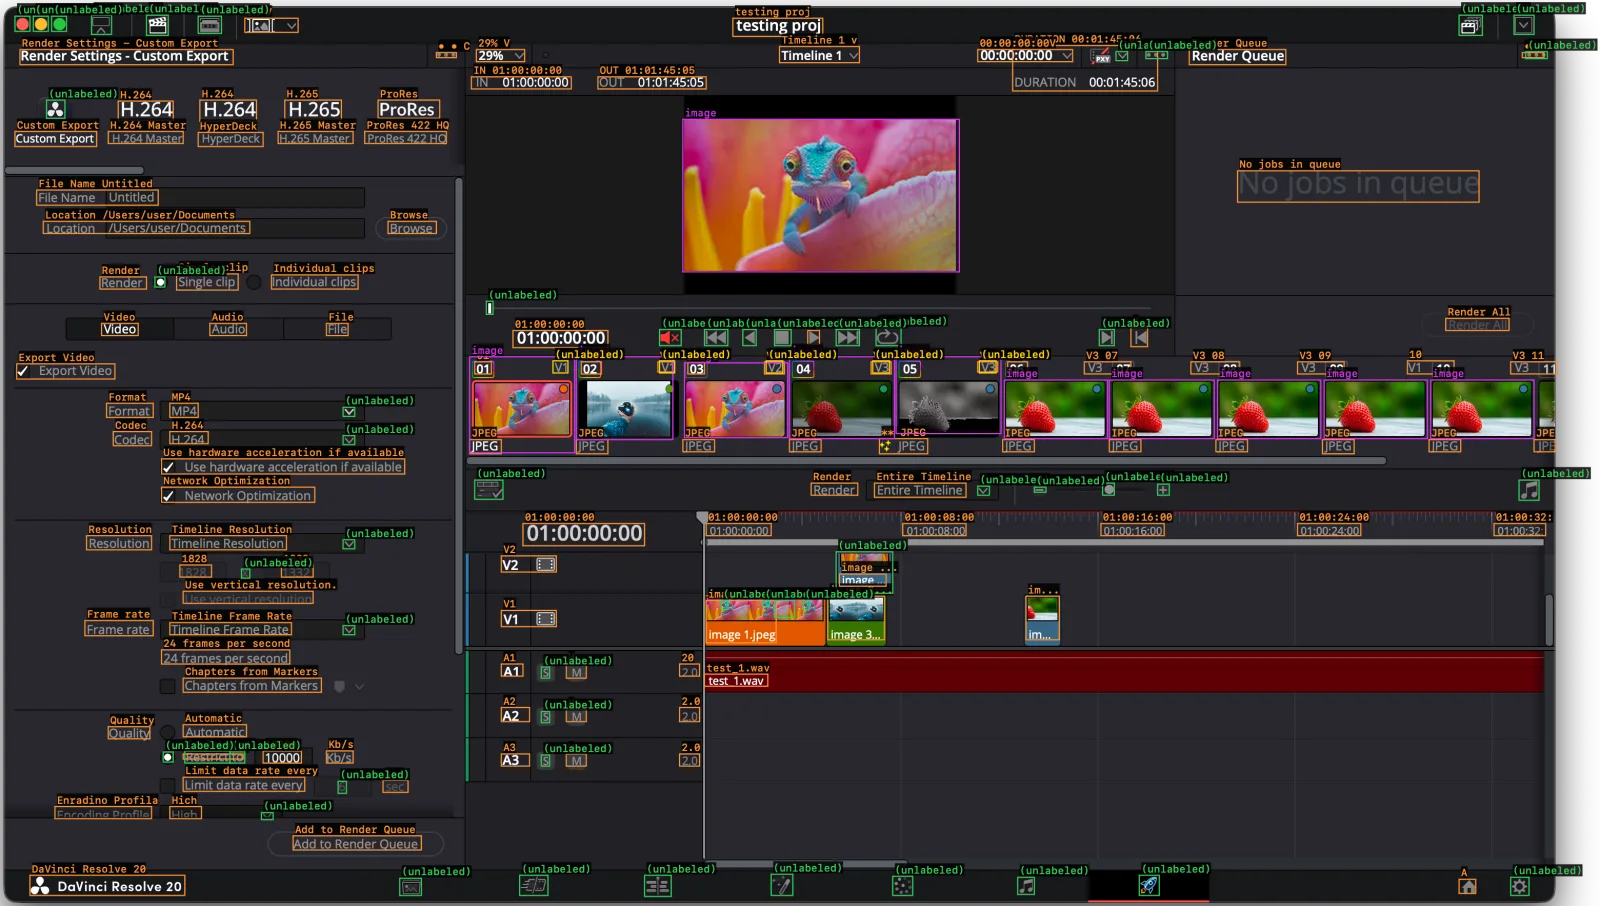Screen dimensions: 1600x906
Task: Mute track A2 with its M button
Action: pyautogui.click(x=576, y=717)
